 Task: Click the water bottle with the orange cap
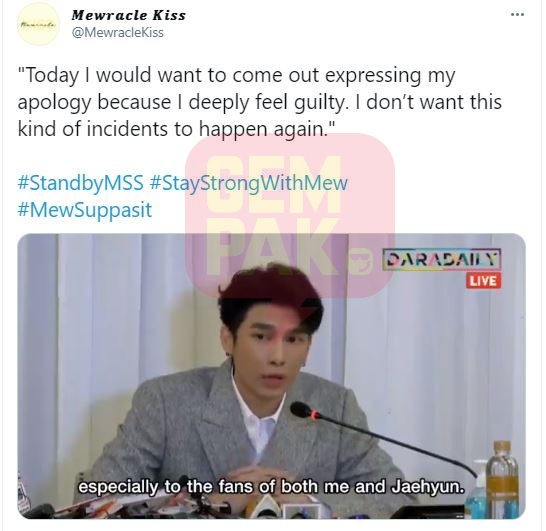(x=502, y=478)
